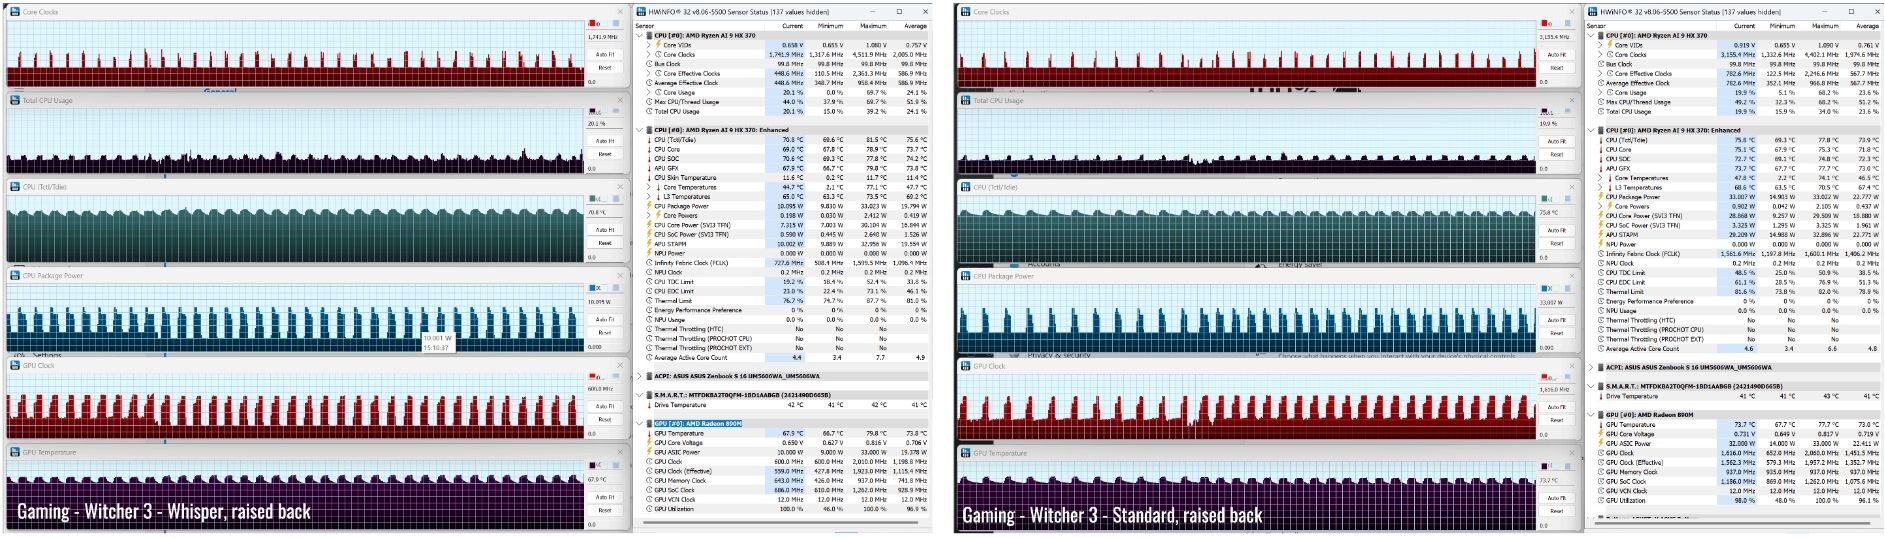This screenshot has width=1885, height=538.
Task: Open the red color swatch on the left Core Clocks graph
Action: (593, 23)
